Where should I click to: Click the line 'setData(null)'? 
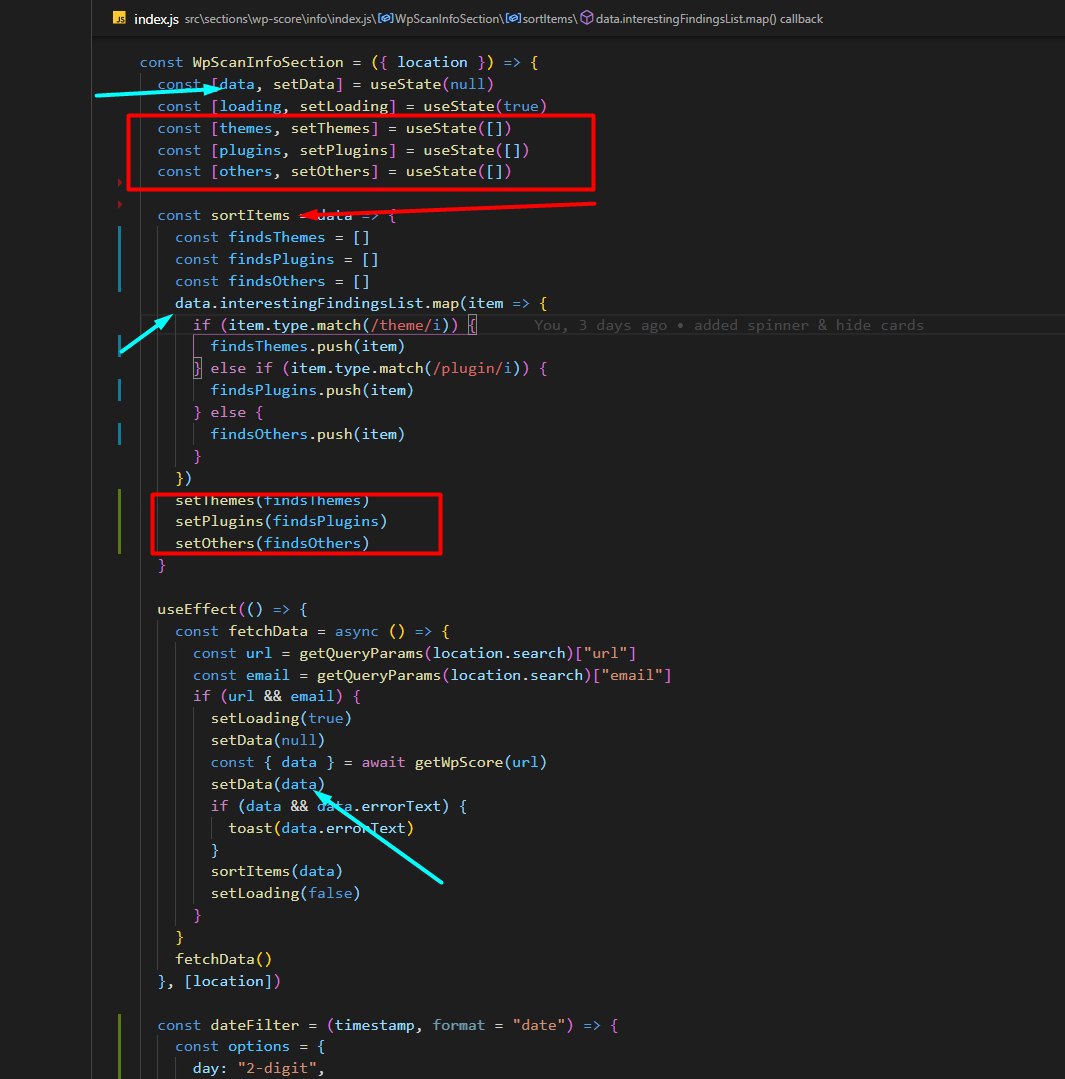(268, 740)
